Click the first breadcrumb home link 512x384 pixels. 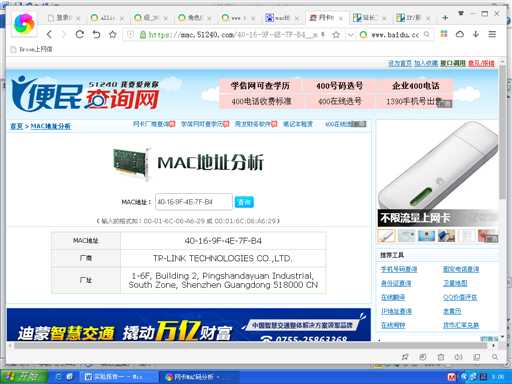(x=16, y=126)
